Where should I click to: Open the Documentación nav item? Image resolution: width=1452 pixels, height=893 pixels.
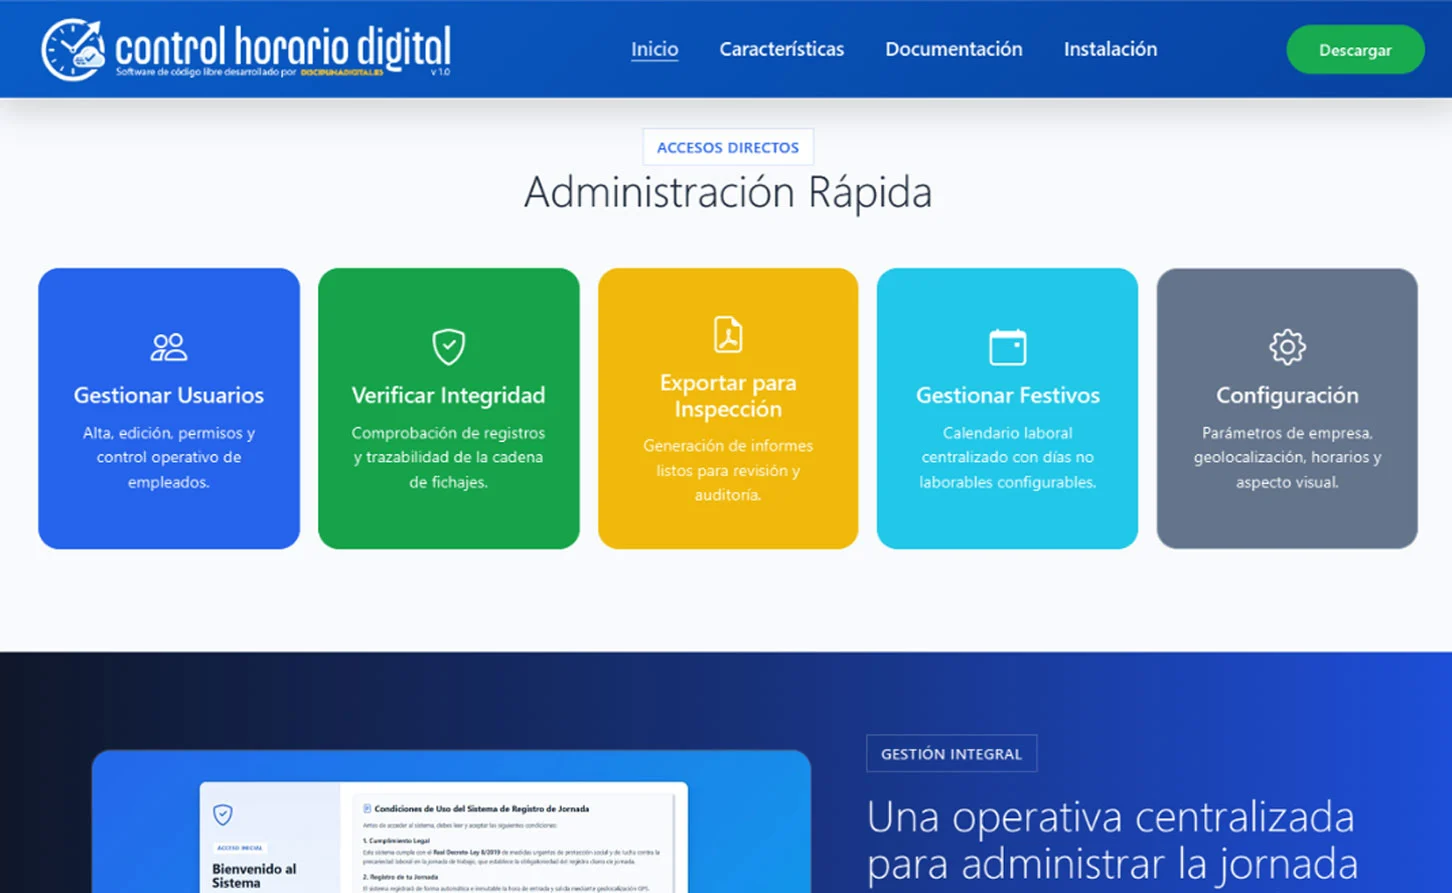pos(953,49)
